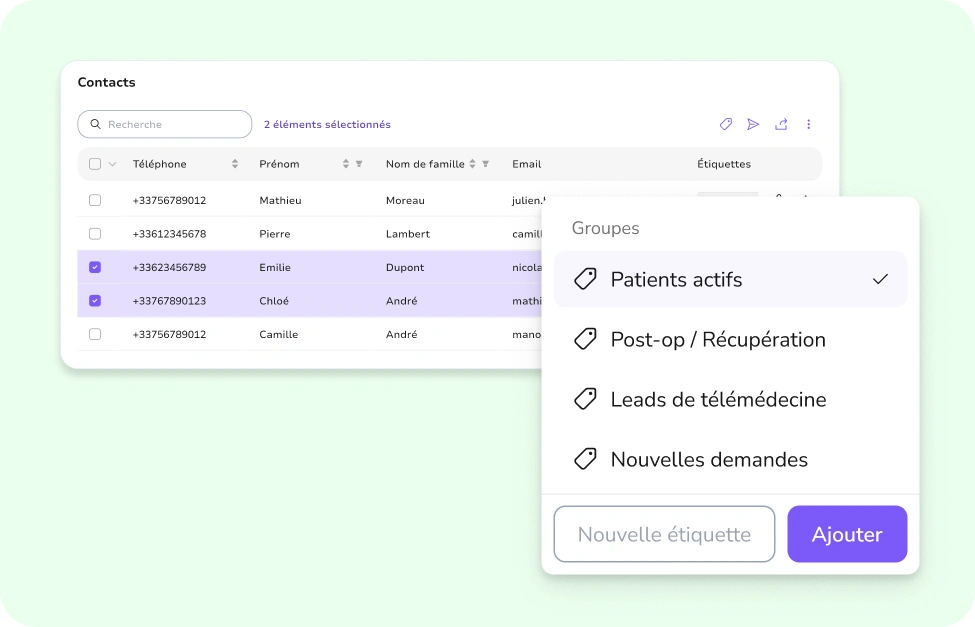Viewport: 975px width, 627px height.
Task: Click the filter icon on the Prénom column
Action: coord(359,164)
